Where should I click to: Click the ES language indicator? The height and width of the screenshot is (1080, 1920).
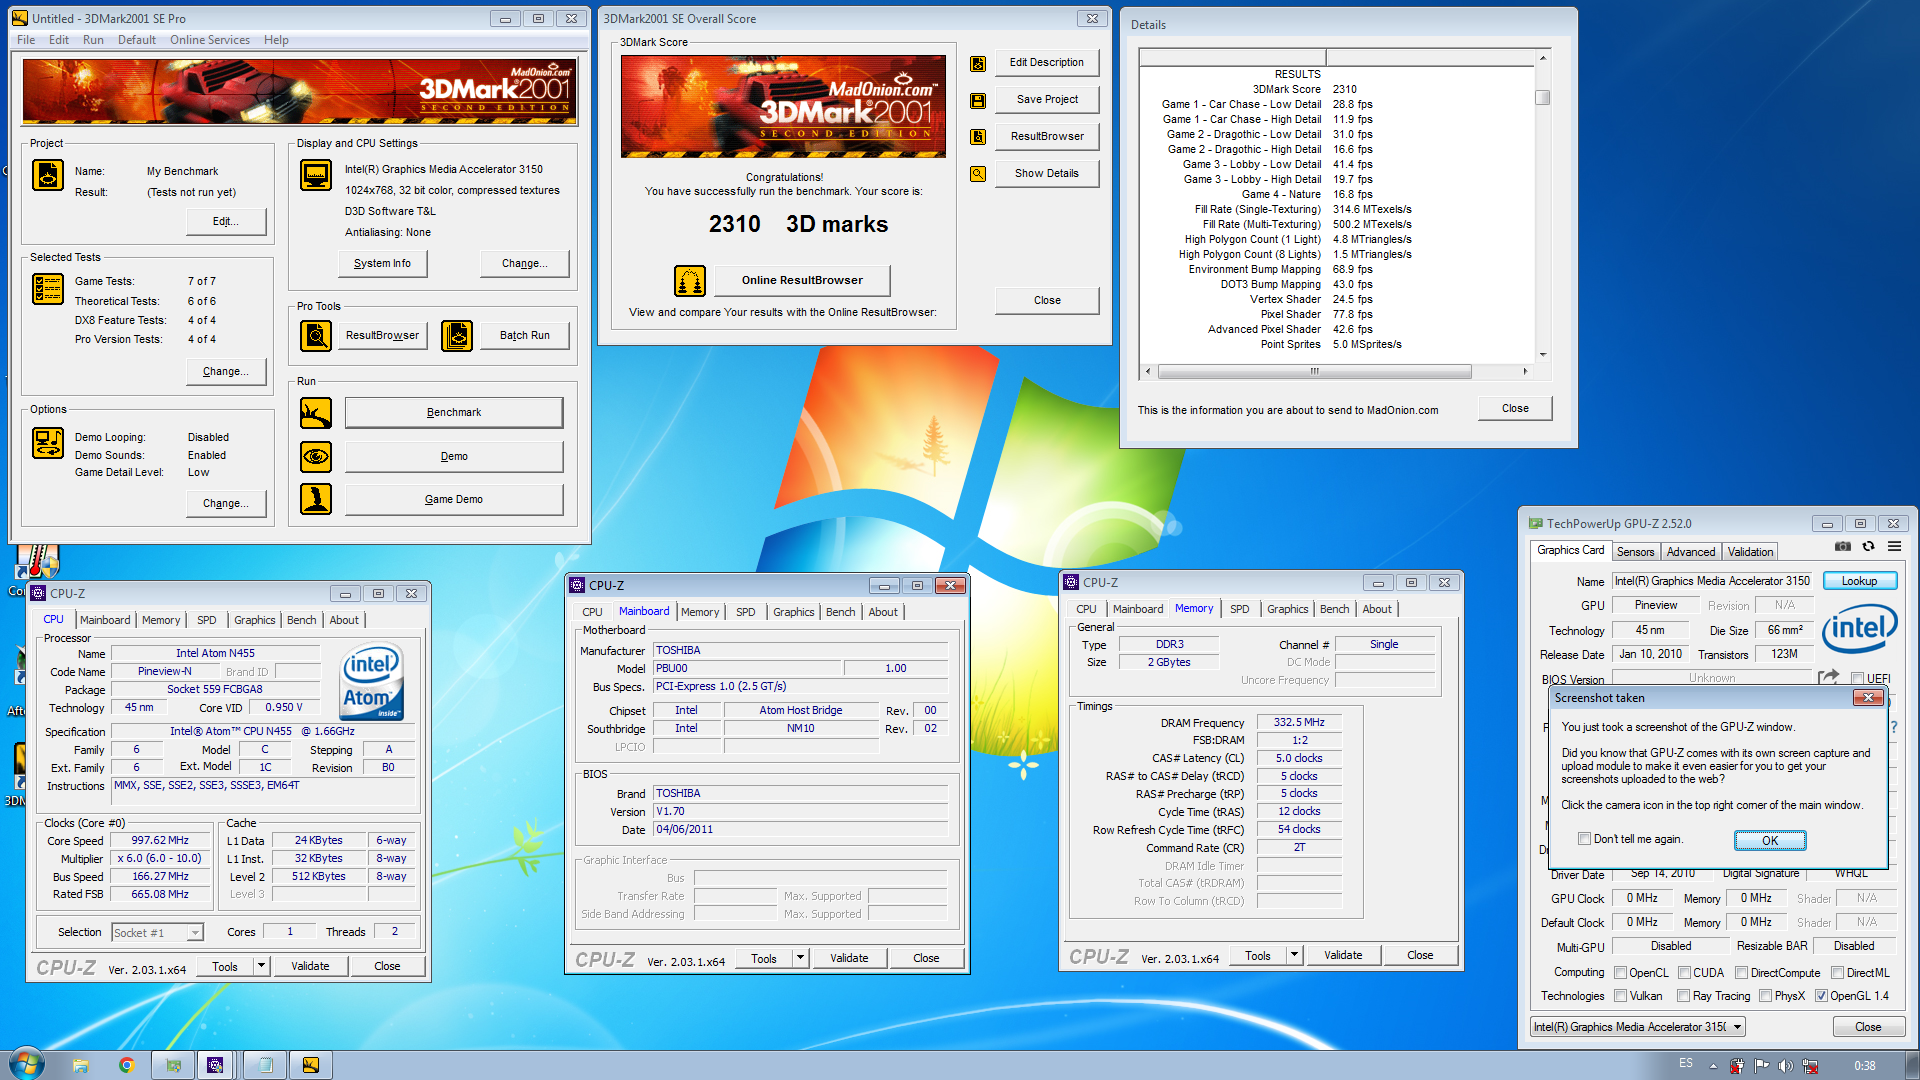pos(1686,1064)
